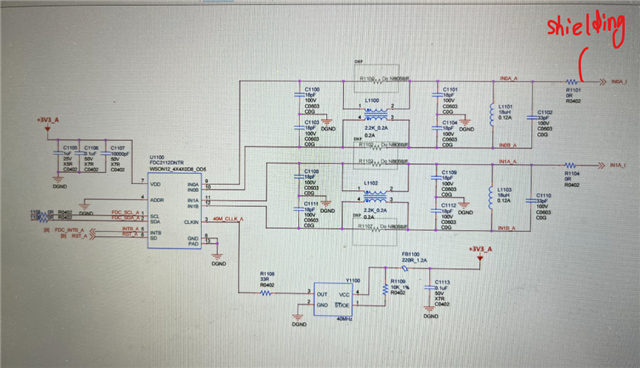Screen dimensions: 640x368
Task: Click the L1101 18uH inductor symbol
Action: [x=492, y=114]
